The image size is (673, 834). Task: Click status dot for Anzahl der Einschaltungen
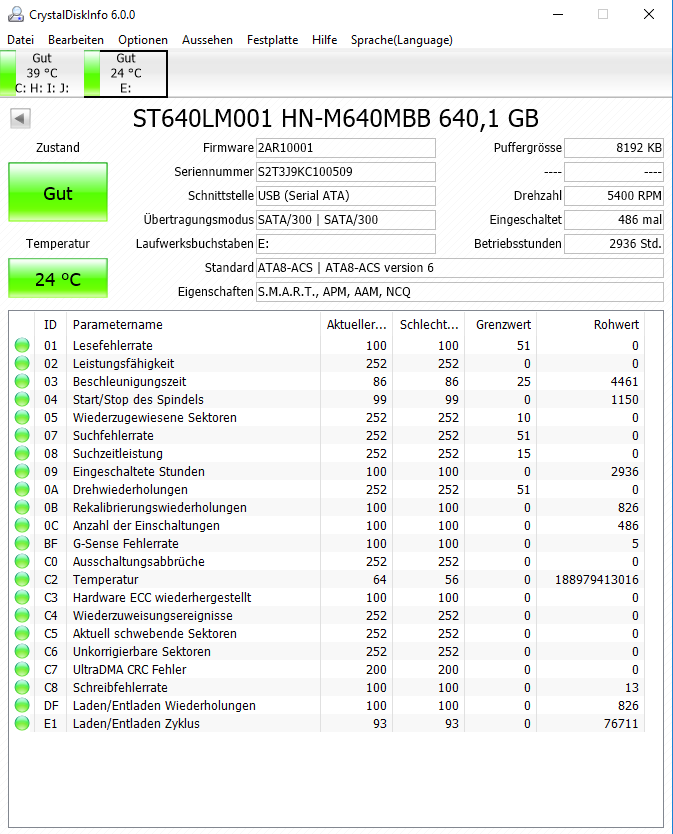pyautogui.click(x=22, y=526)
